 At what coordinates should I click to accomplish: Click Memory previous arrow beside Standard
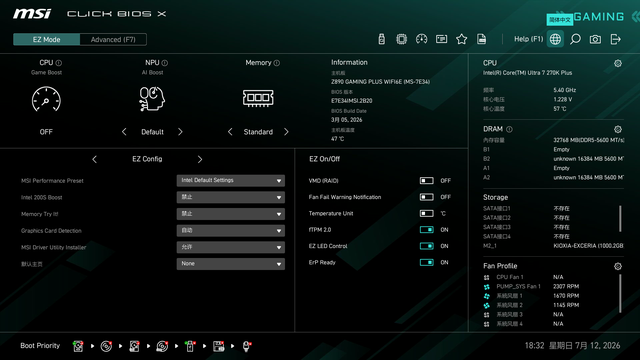coord(230,132)
